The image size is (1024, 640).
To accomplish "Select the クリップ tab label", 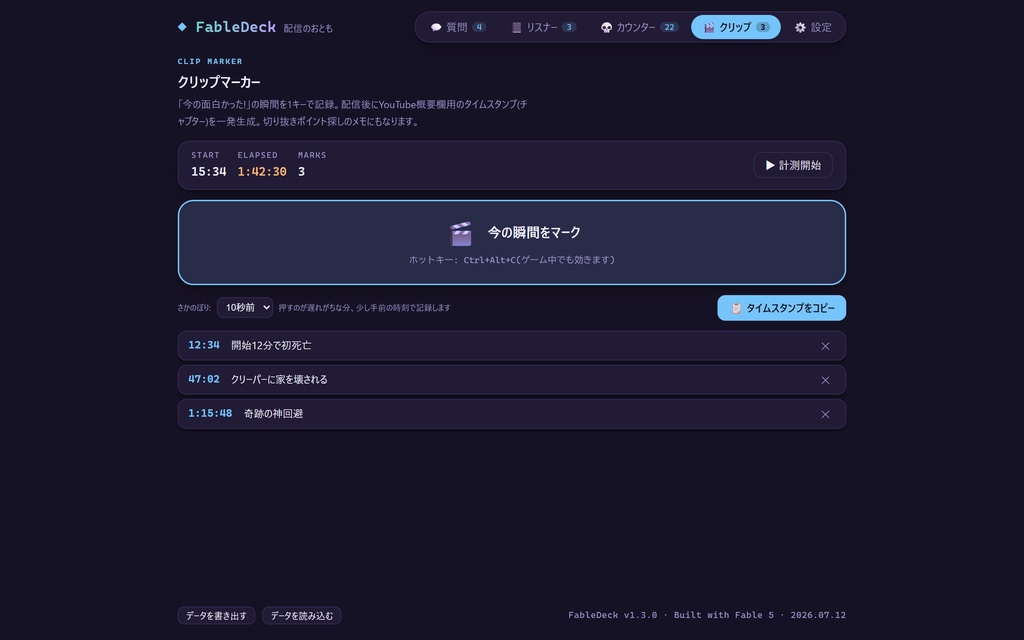I will 735,27.
